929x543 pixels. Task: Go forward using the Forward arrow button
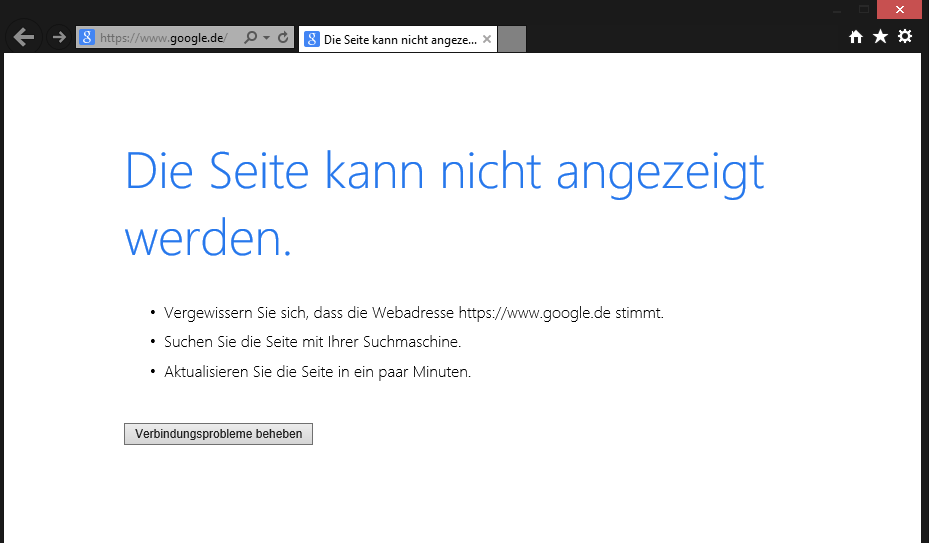point(59,37)
